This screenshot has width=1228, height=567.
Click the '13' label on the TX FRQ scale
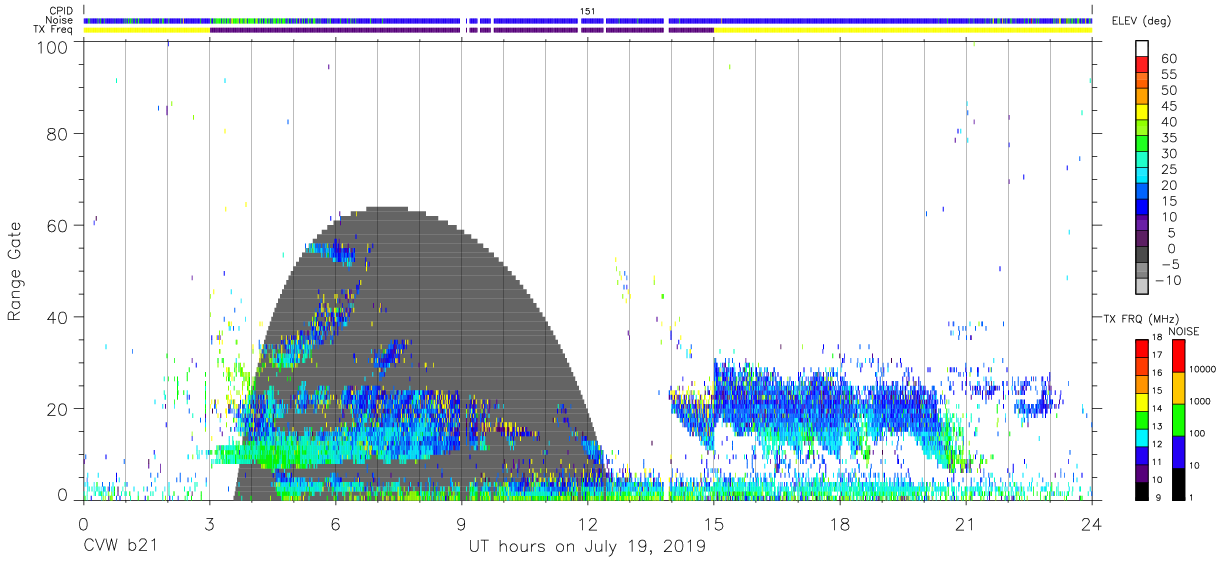tap(1157, 427)
